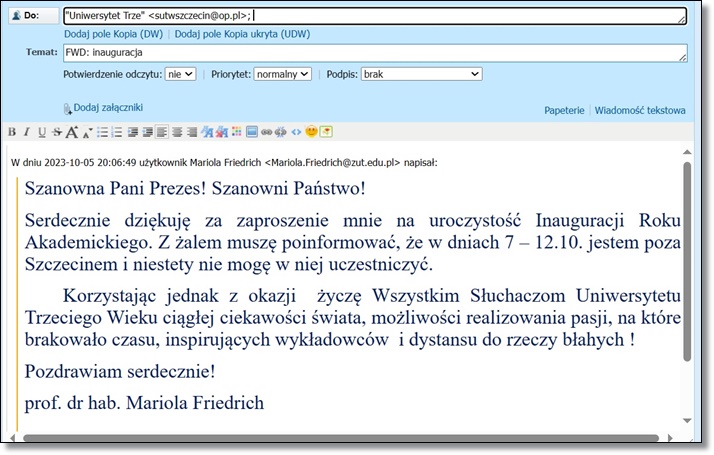The width and height of the screenshot is (714, 455).
Task: Switch to Wiadomość tekstowa mode
Action: [640, 110]
